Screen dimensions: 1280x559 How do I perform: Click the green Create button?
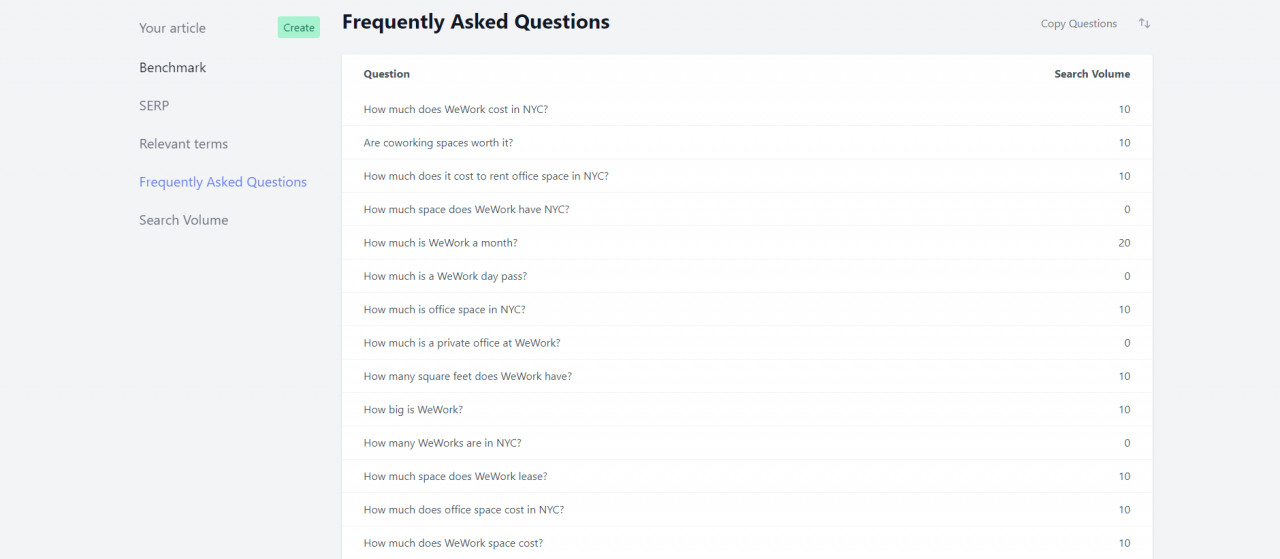299,28
